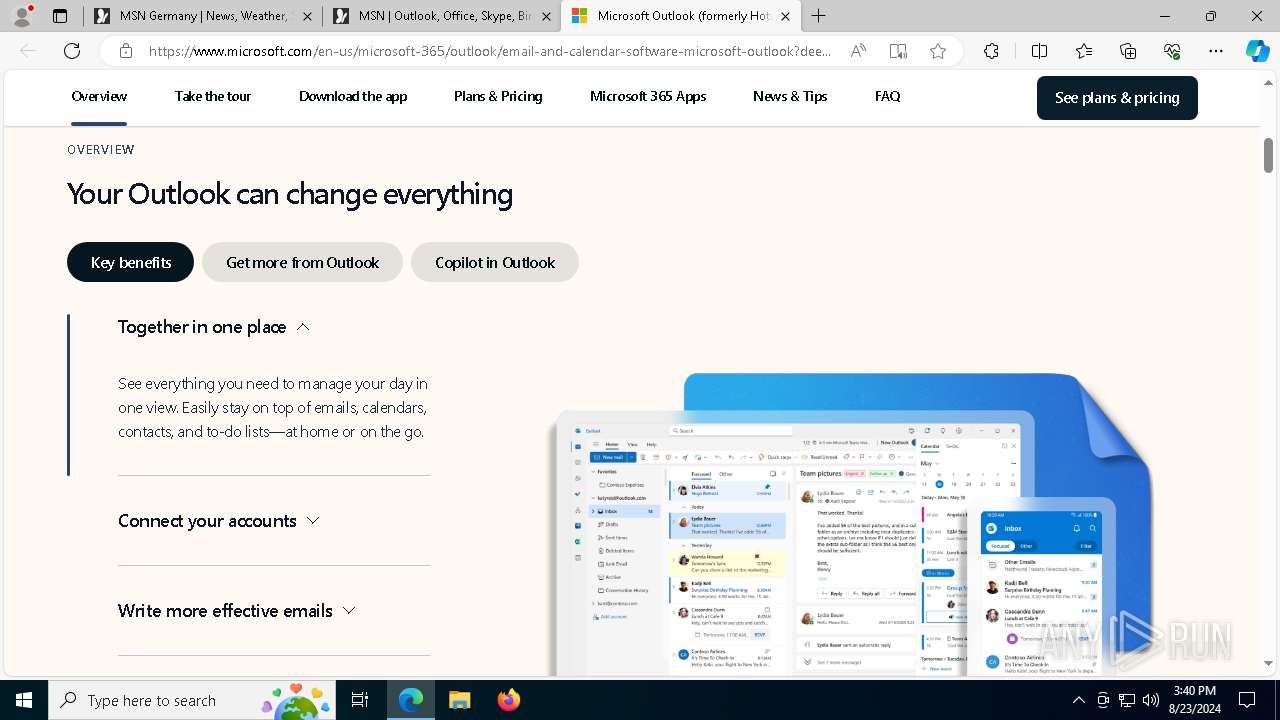Jump to the FAQ section

click(887, 96)
